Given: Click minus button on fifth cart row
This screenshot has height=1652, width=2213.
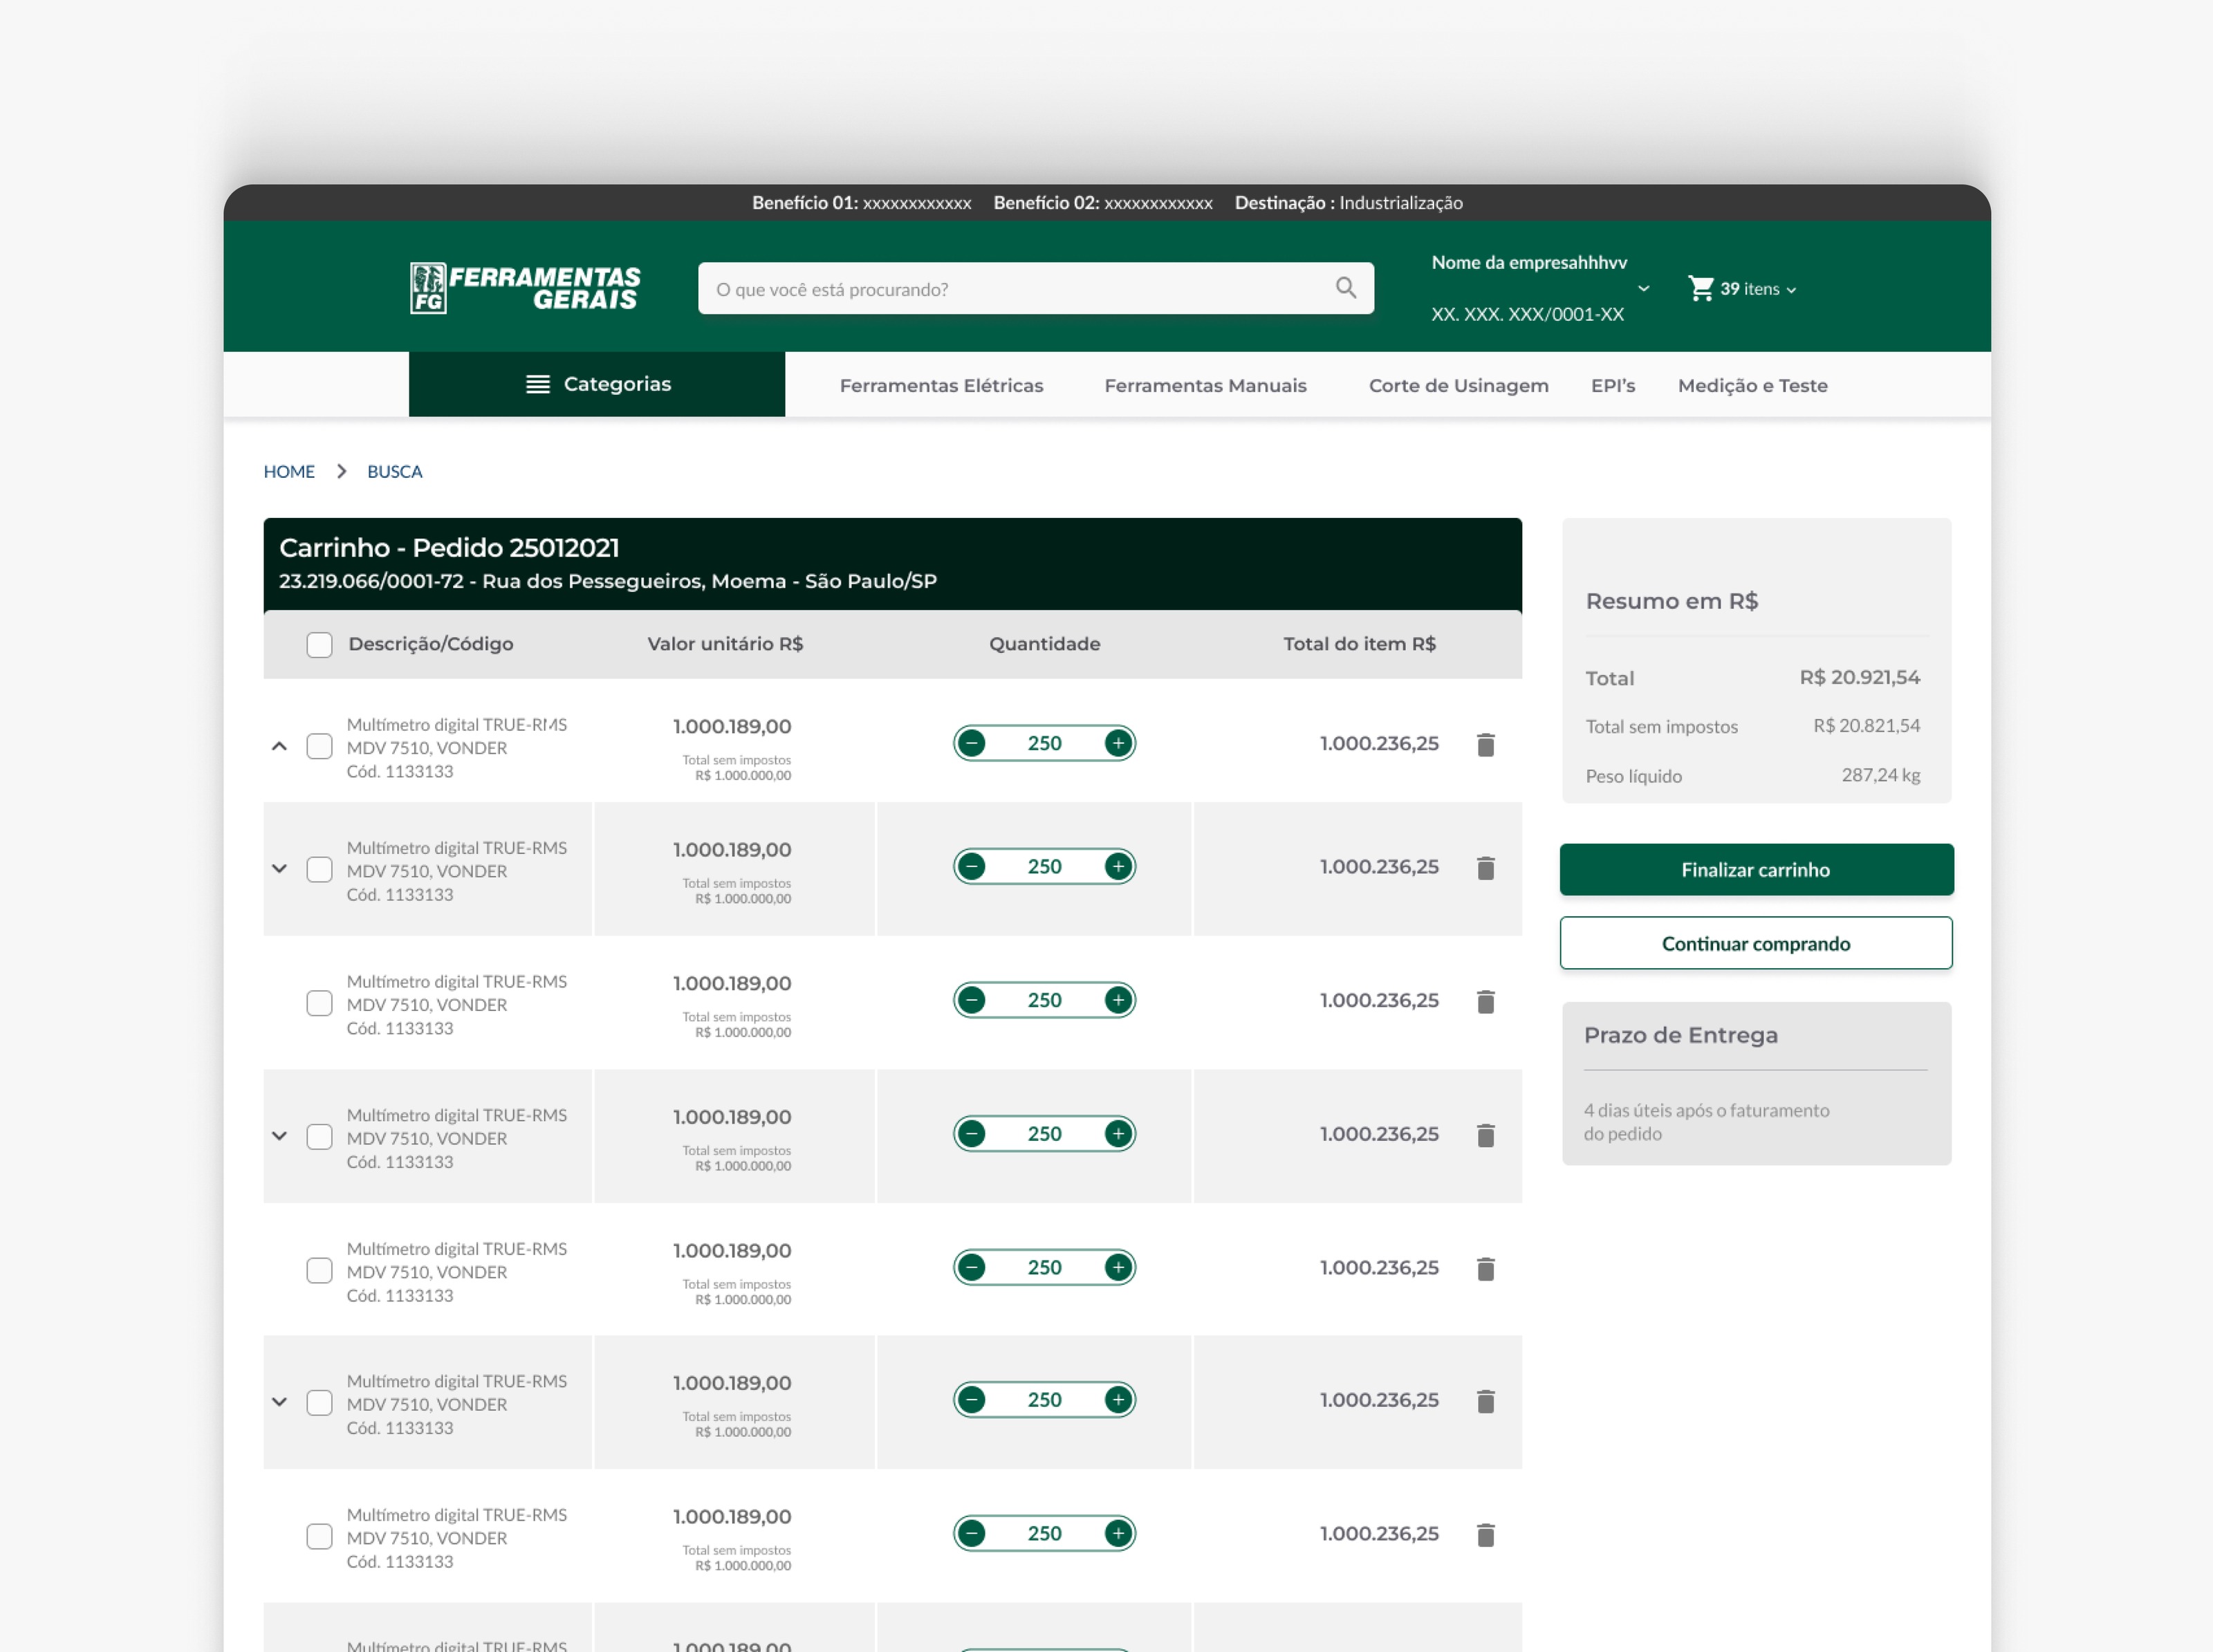Looking at the screenshot, I should (971, 1267).
